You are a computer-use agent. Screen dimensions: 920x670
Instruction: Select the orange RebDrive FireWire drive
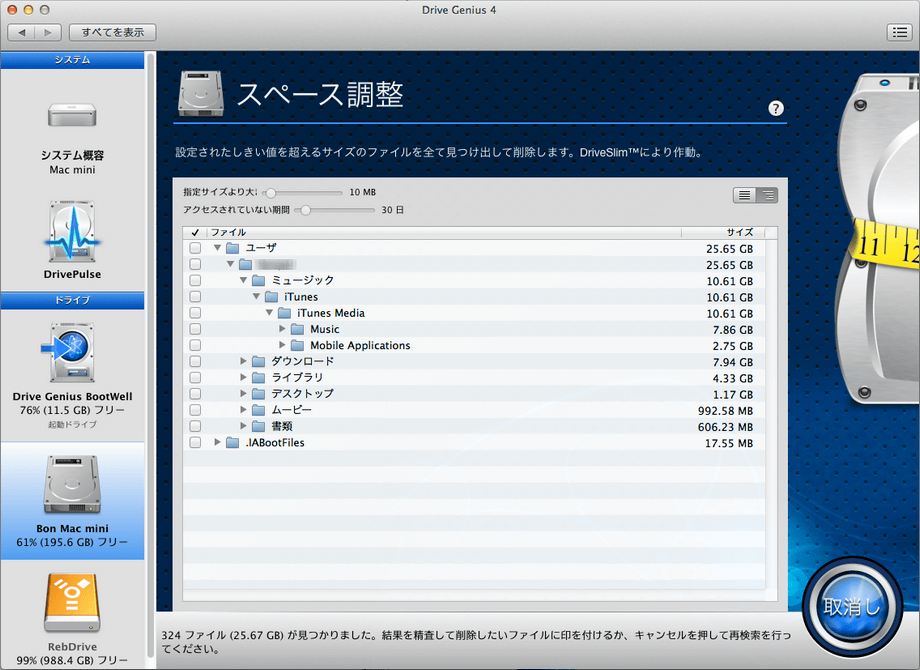72,603
